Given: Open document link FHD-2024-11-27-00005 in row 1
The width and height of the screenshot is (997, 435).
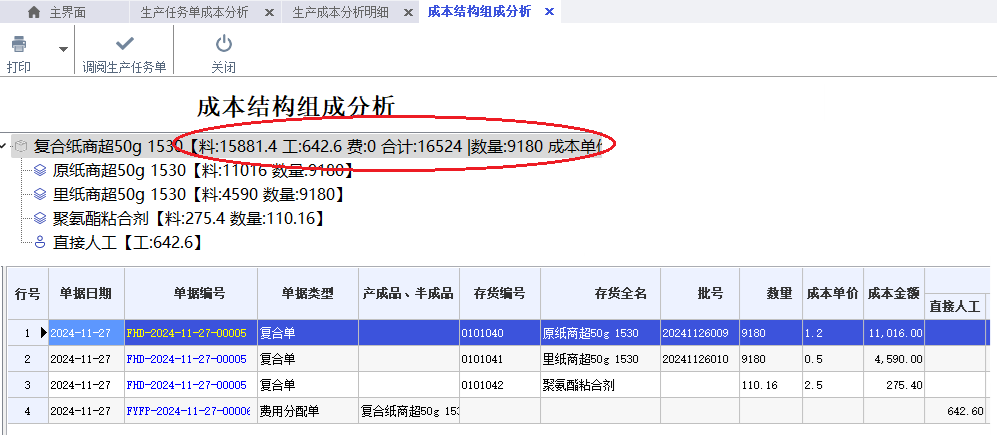Looking at the screenshot, I should 186,333.
